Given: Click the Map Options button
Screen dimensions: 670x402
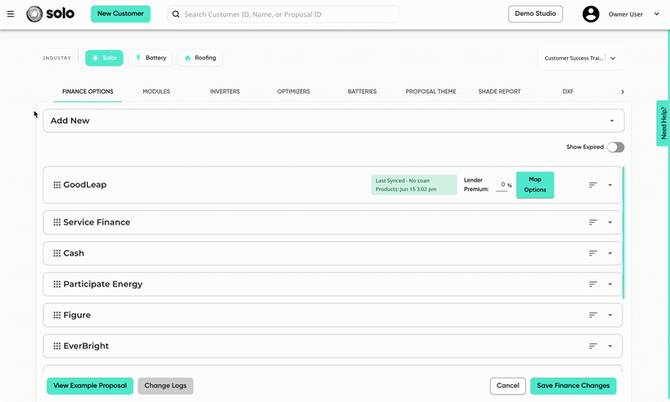Looking at the screenshot, I should coord(535,185).
